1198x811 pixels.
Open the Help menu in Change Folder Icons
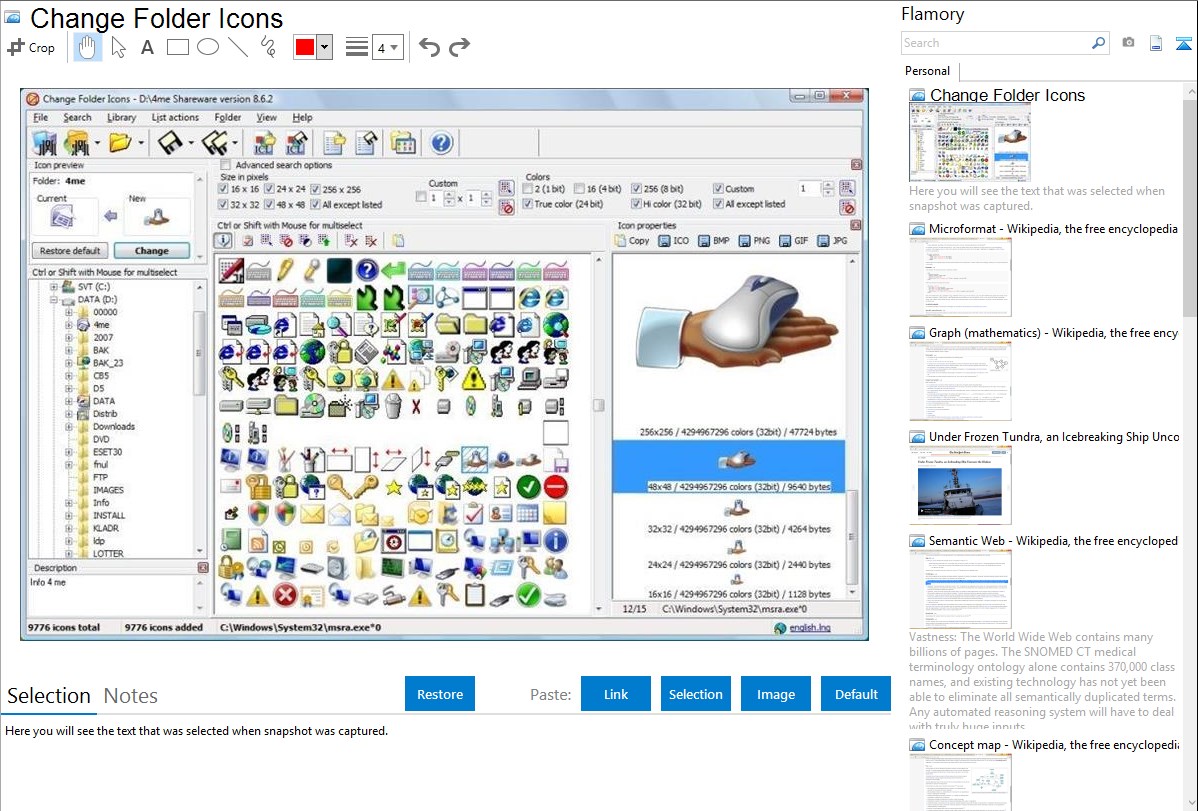pos(303,118)
